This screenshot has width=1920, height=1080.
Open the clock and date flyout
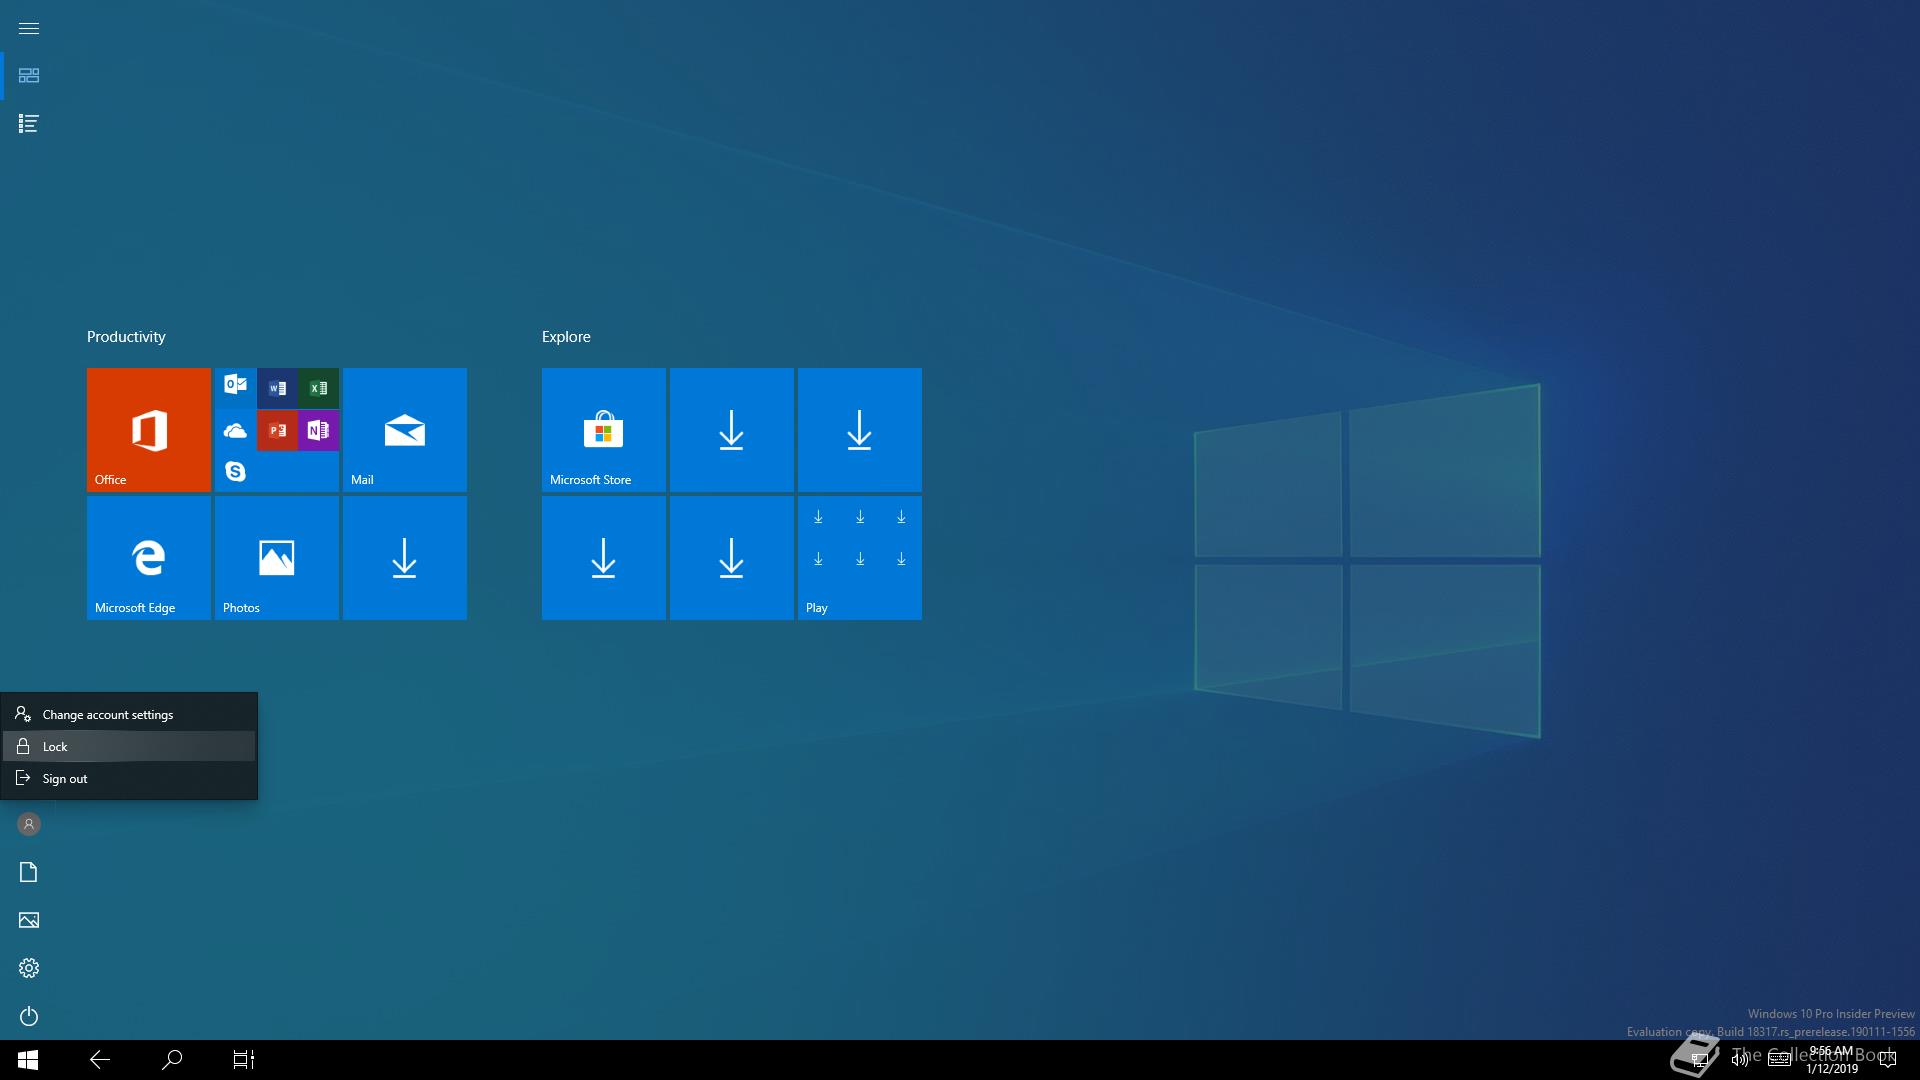click(1832, 1060)
